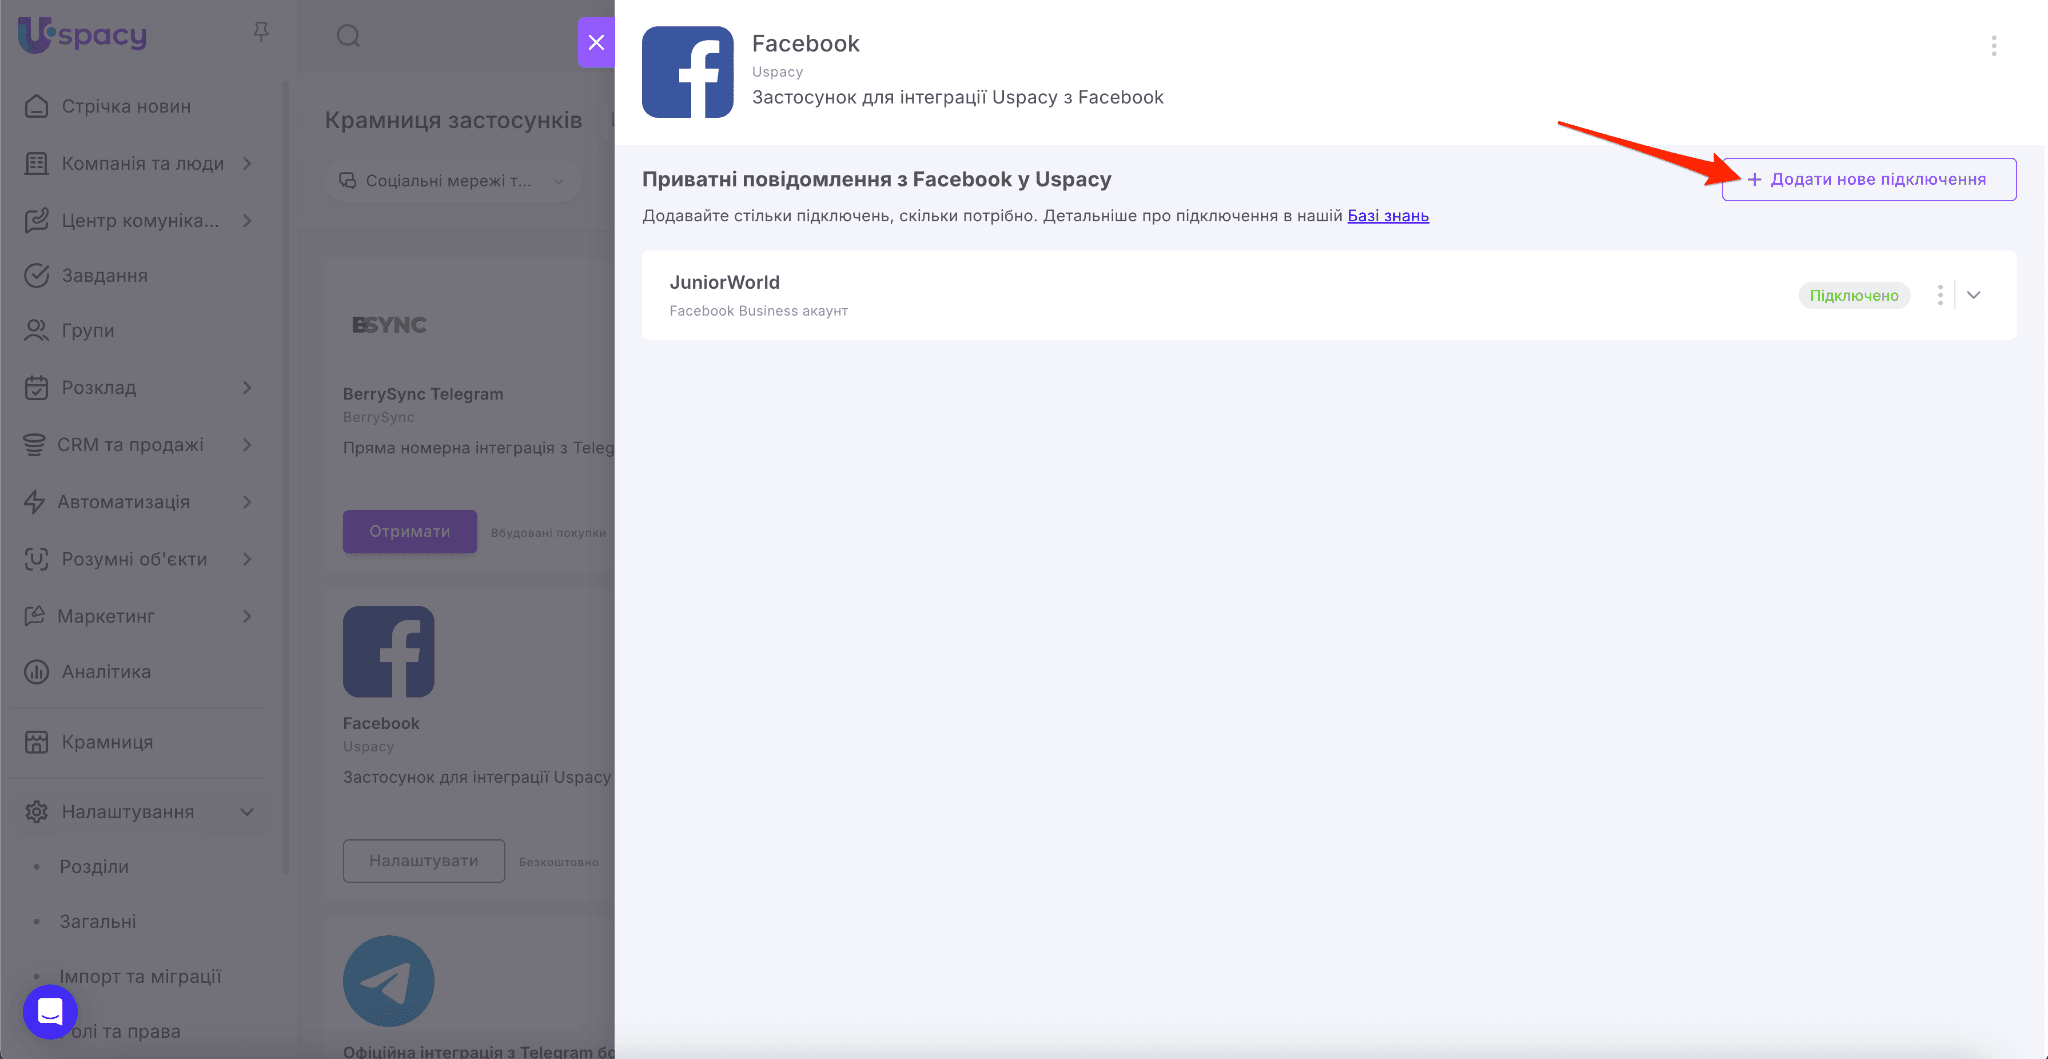2048x1059 pixels.
Task: Click the settings gear icon
Action: tap(37, 811)
